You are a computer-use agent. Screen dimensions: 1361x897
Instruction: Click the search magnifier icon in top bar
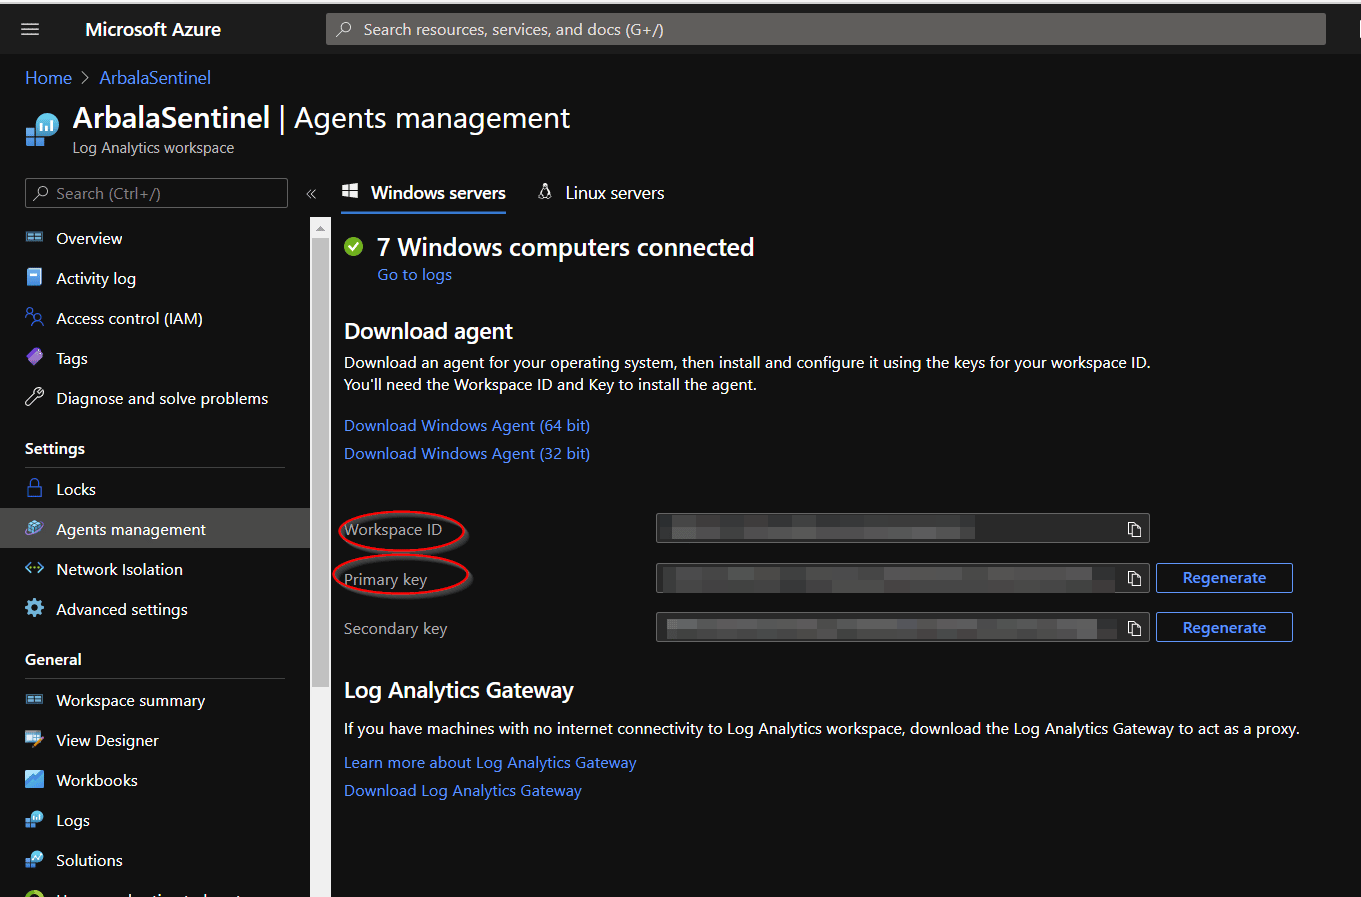(x=344, y=29)
